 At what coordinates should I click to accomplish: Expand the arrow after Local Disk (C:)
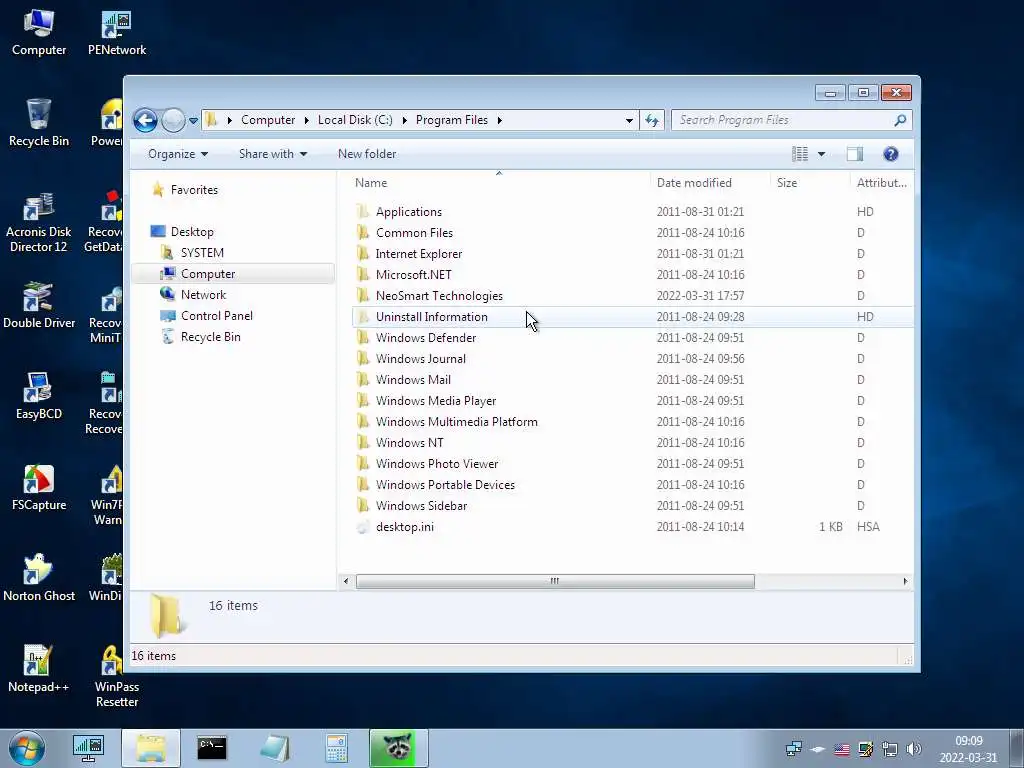404,120
